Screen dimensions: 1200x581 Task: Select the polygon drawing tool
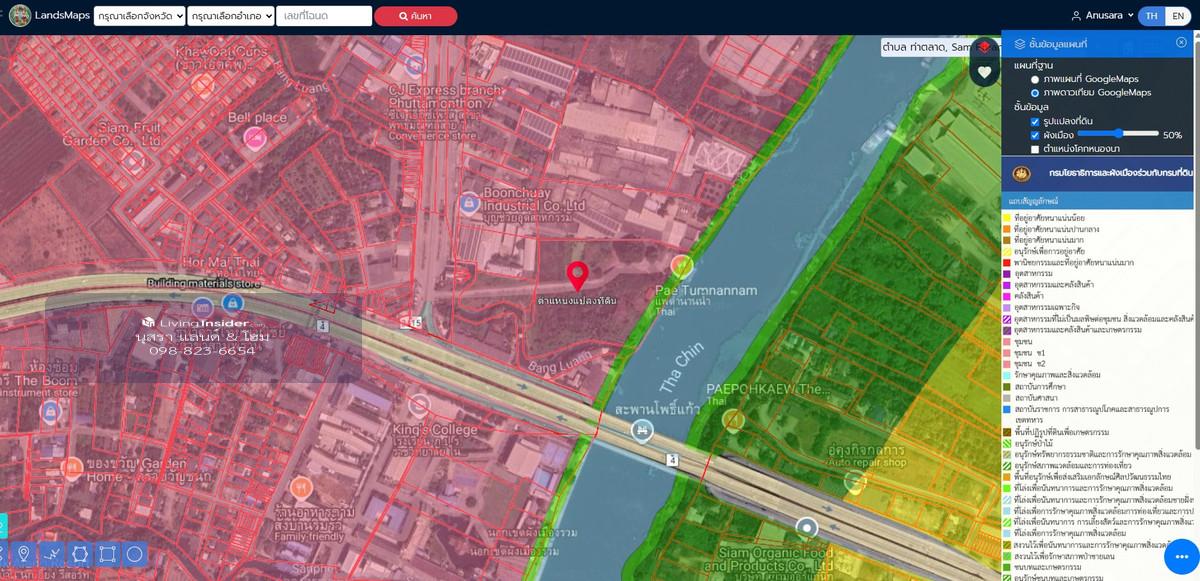point(80,553)
